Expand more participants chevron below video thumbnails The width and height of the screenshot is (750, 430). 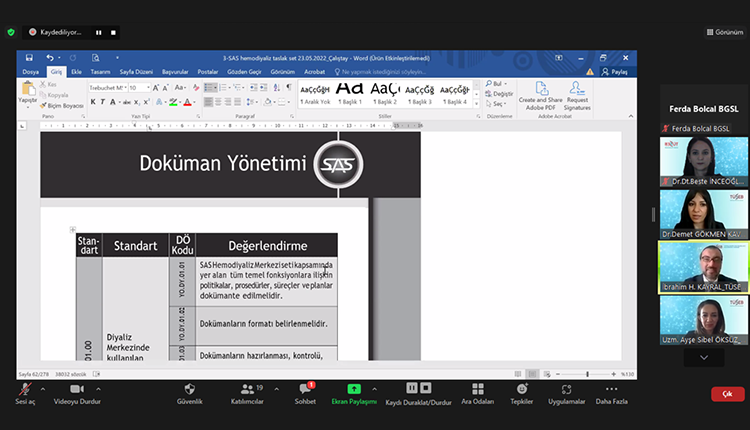704,357
